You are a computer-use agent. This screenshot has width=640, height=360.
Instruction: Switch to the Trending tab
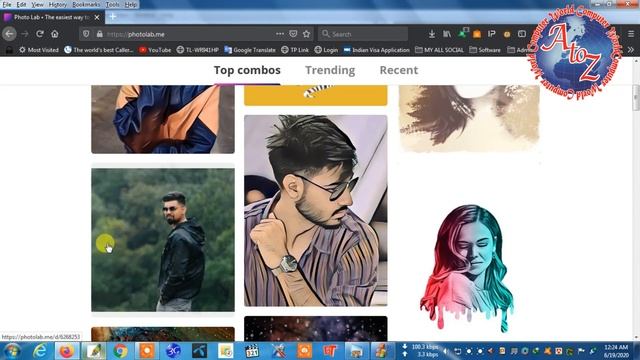pyautogui.click(x=330, y=70)
